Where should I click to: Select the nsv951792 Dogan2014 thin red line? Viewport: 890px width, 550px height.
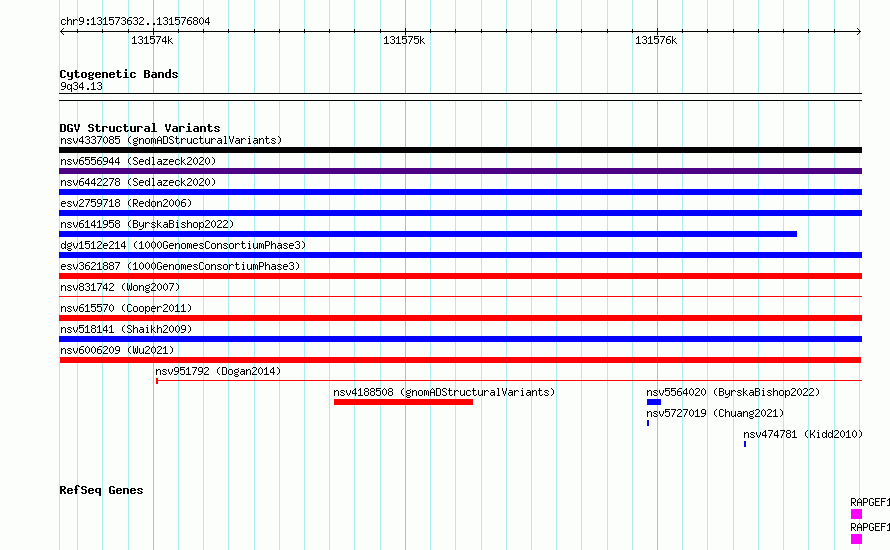(x=509, y=380)
